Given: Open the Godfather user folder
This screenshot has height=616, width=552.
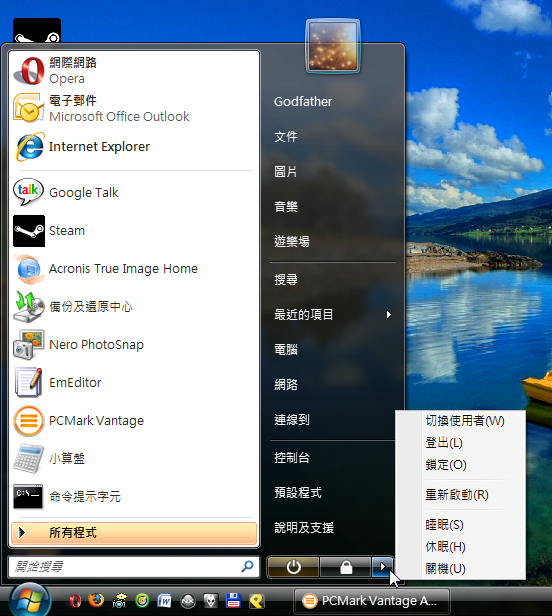Looking at the screenshot, I should [303, 102].
